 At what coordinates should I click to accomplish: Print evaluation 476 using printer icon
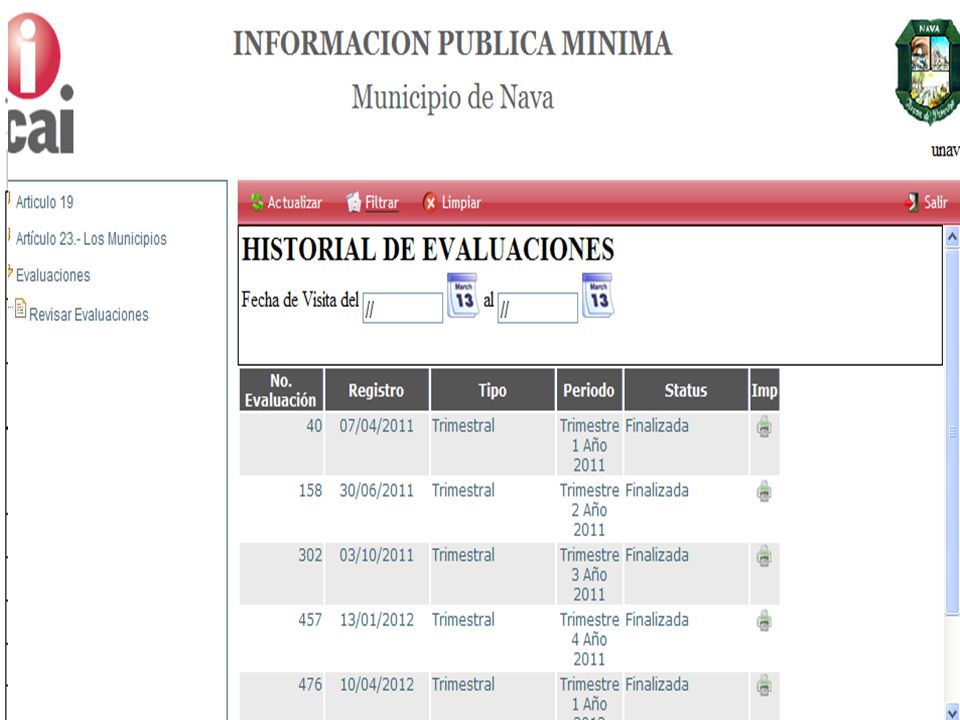click(763, 685)
